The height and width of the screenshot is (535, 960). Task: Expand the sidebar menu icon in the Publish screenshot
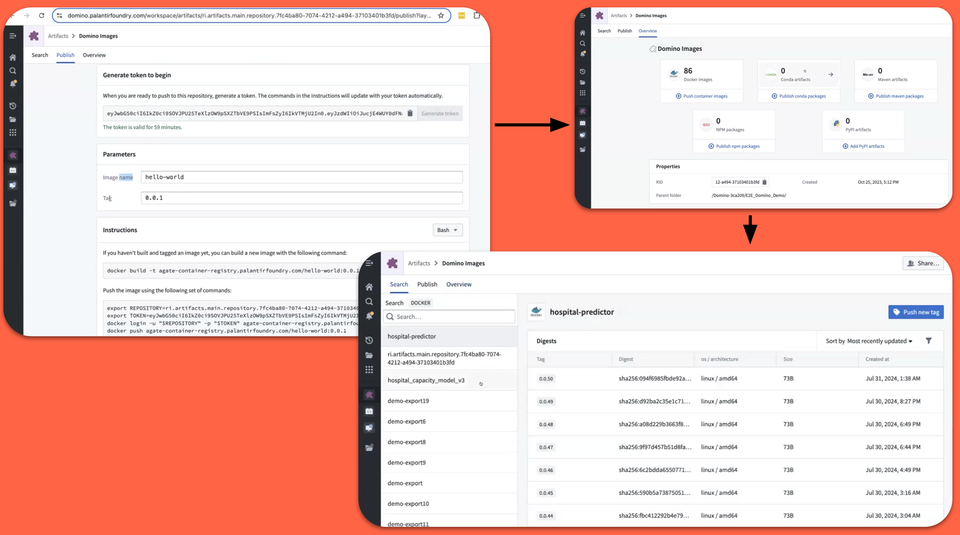pos(13,36)
